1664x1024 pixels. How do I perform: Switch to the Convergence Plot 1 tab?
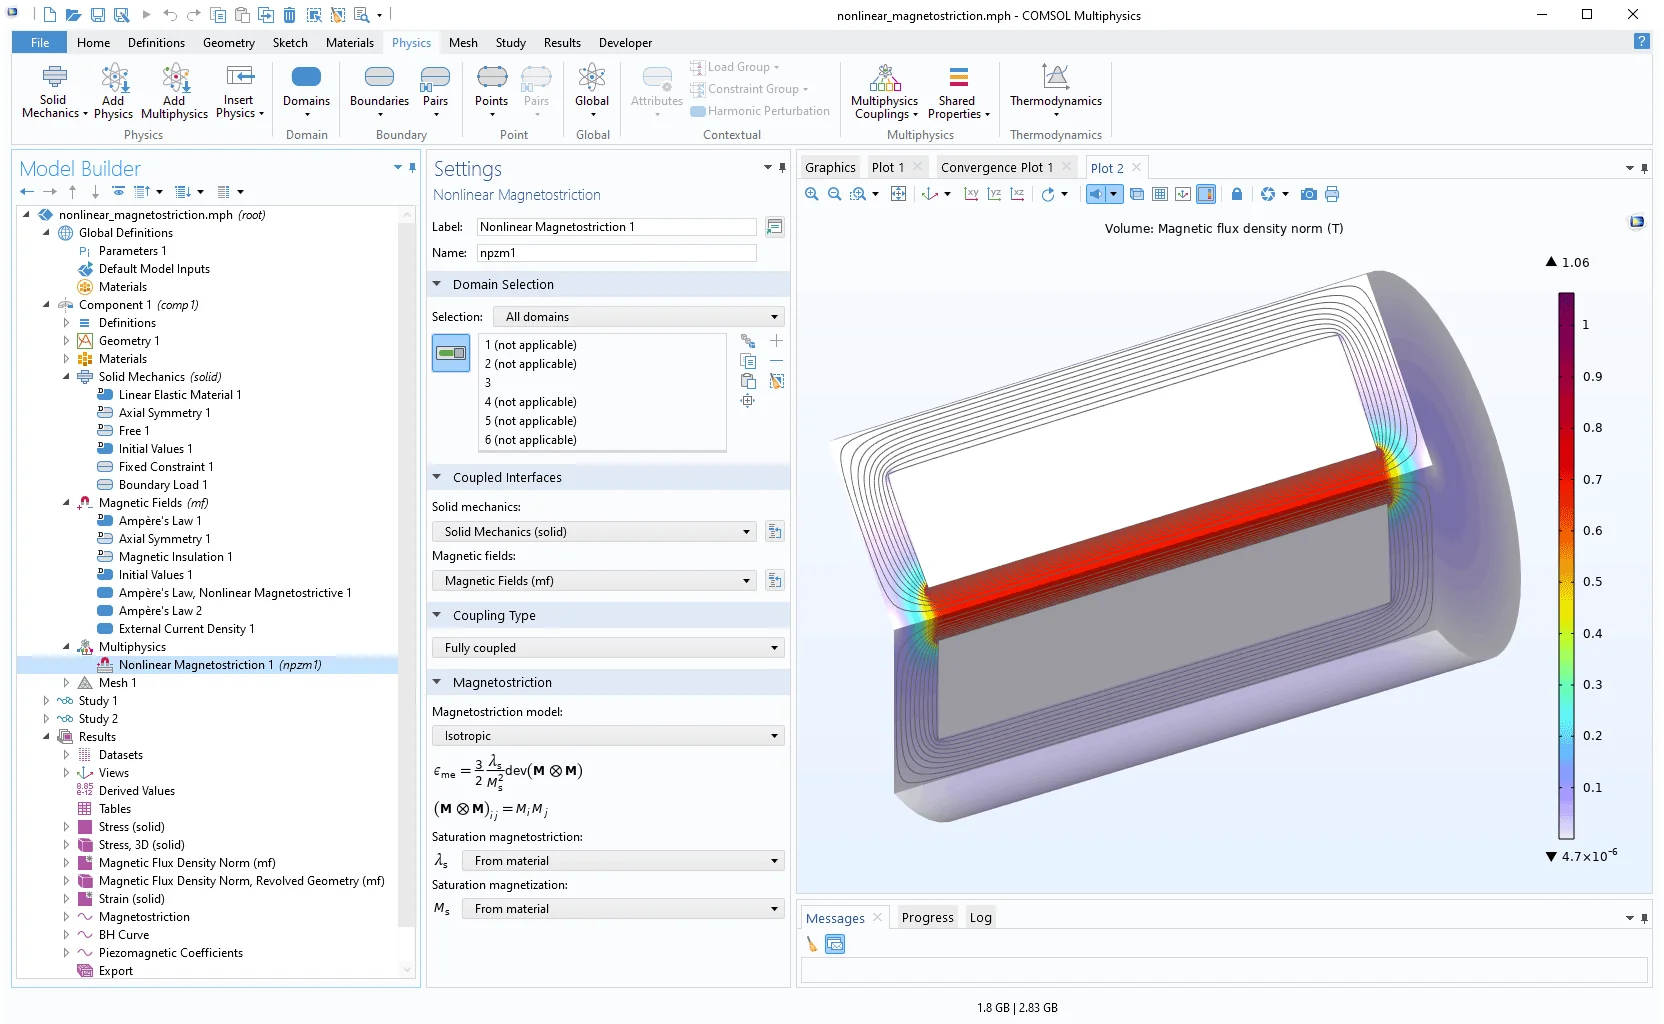[x=996, y=168]
